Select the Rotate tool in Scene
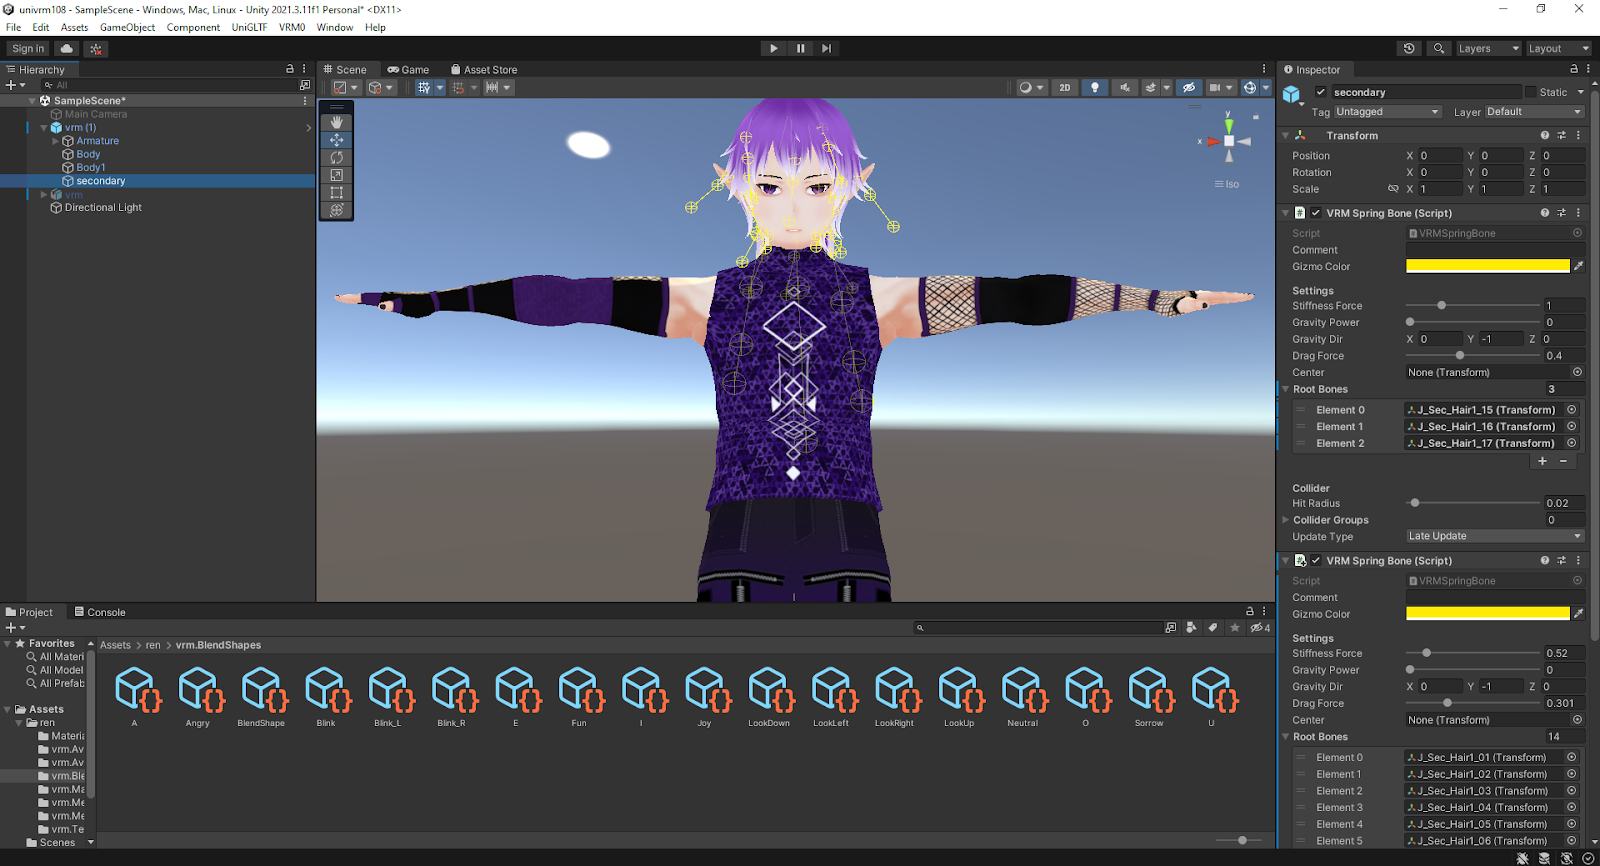1600x866 pixels. tap(336, 158)
